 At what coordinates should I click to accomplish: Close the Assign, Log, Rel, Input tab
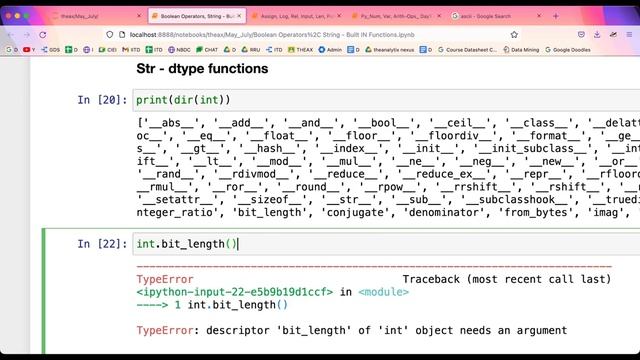[x=339, y=16]
